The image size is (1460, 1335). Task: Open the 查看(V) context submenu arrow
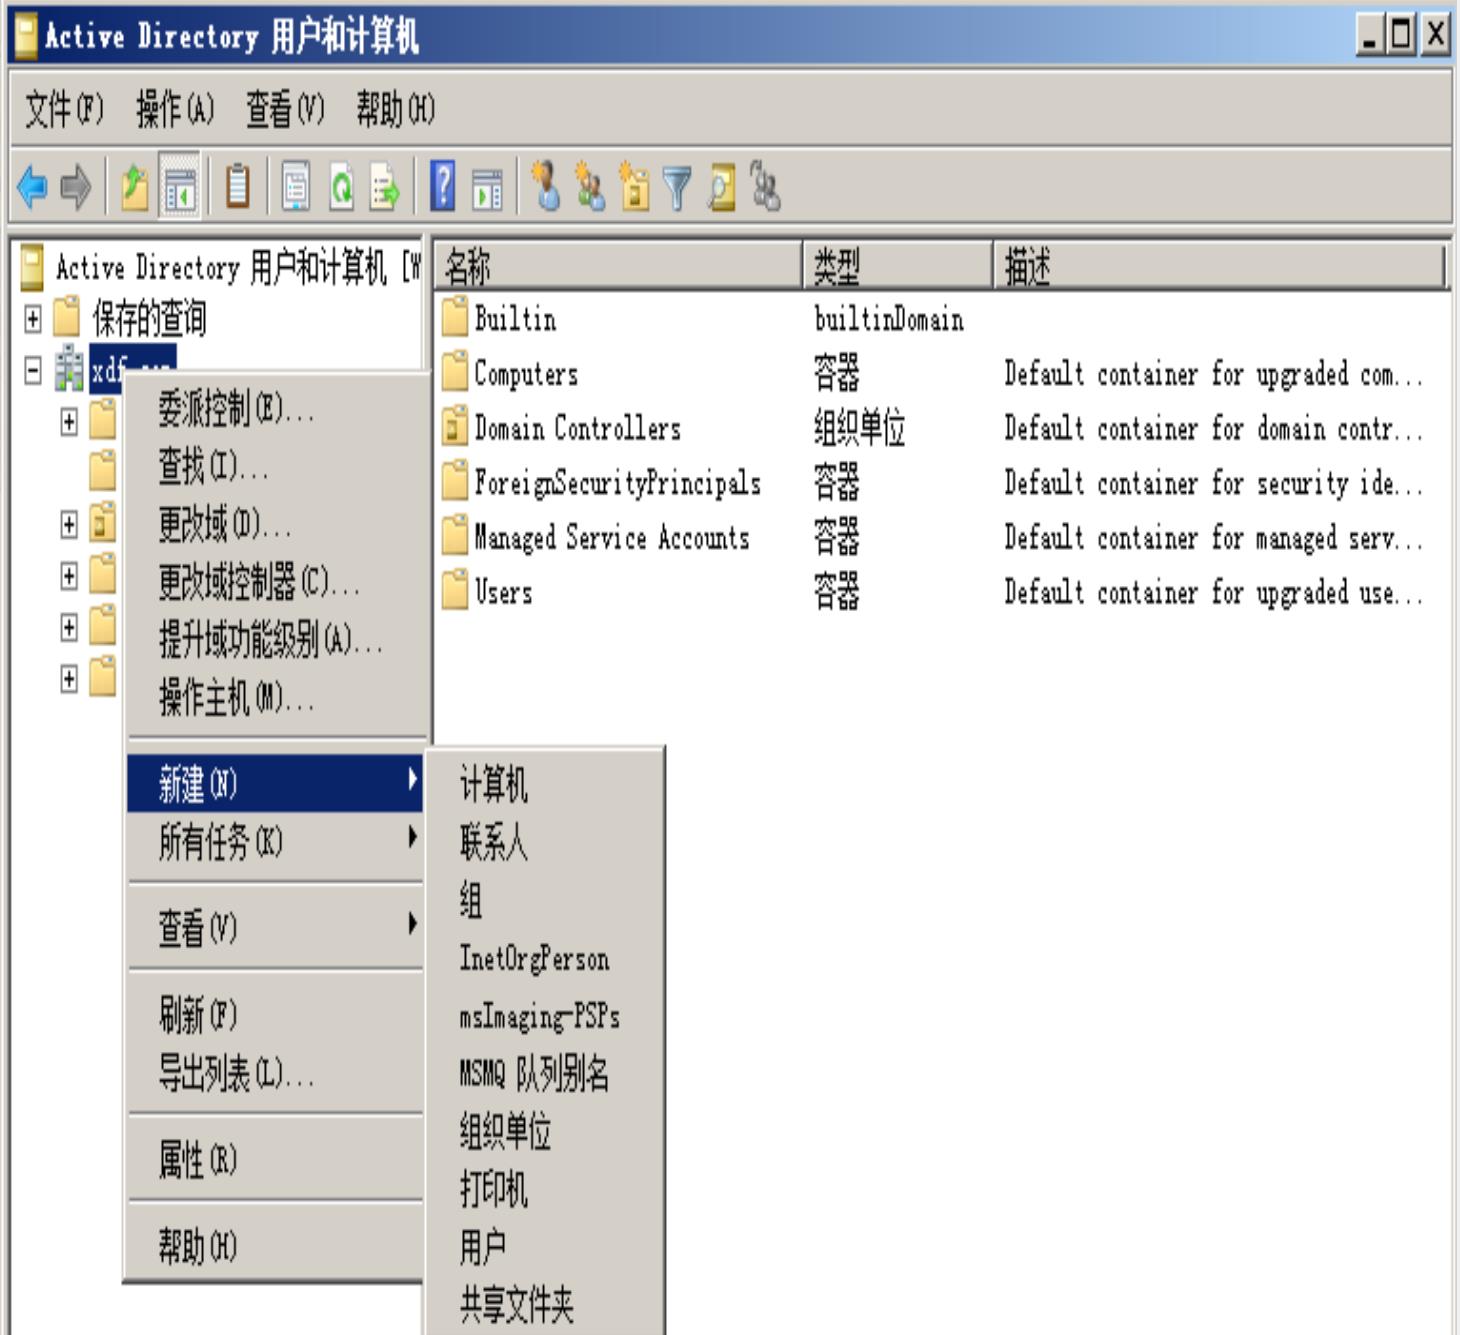pos(412,924)
